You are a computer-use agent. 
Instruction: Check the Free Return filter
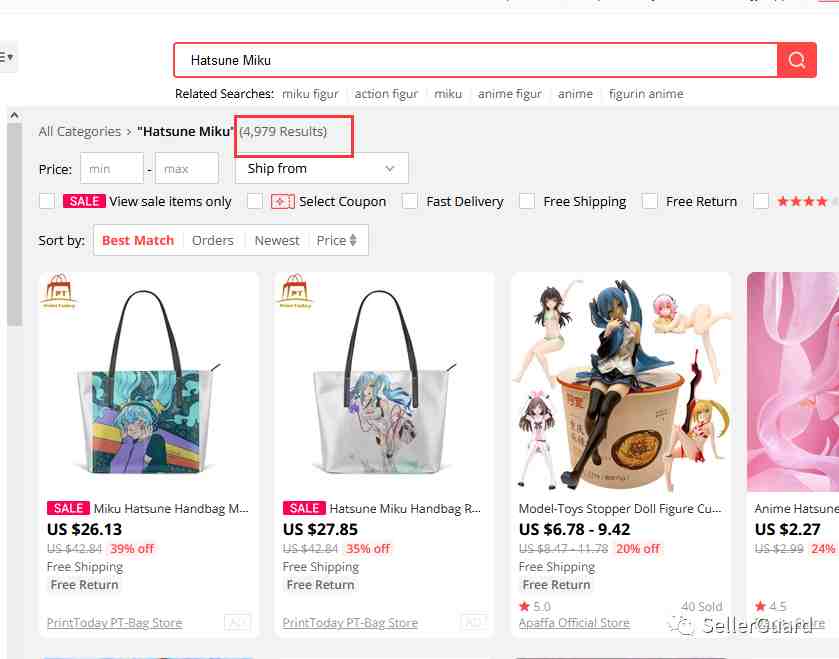coord(650,202)
